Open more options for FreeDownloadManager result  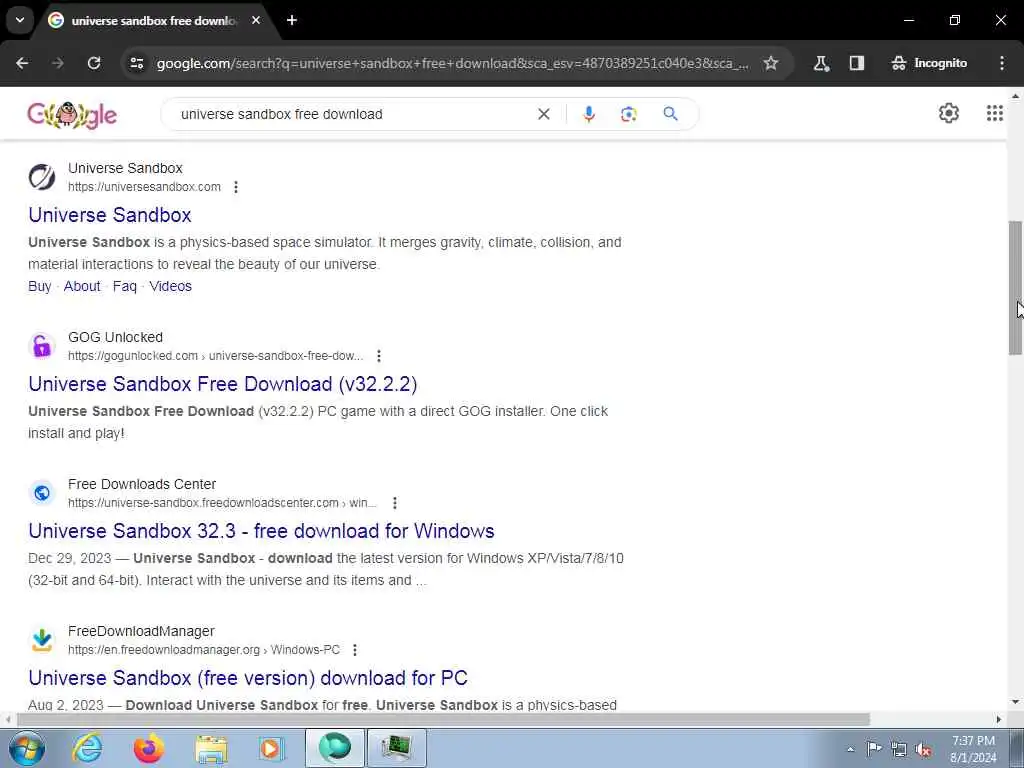(355, 650)
